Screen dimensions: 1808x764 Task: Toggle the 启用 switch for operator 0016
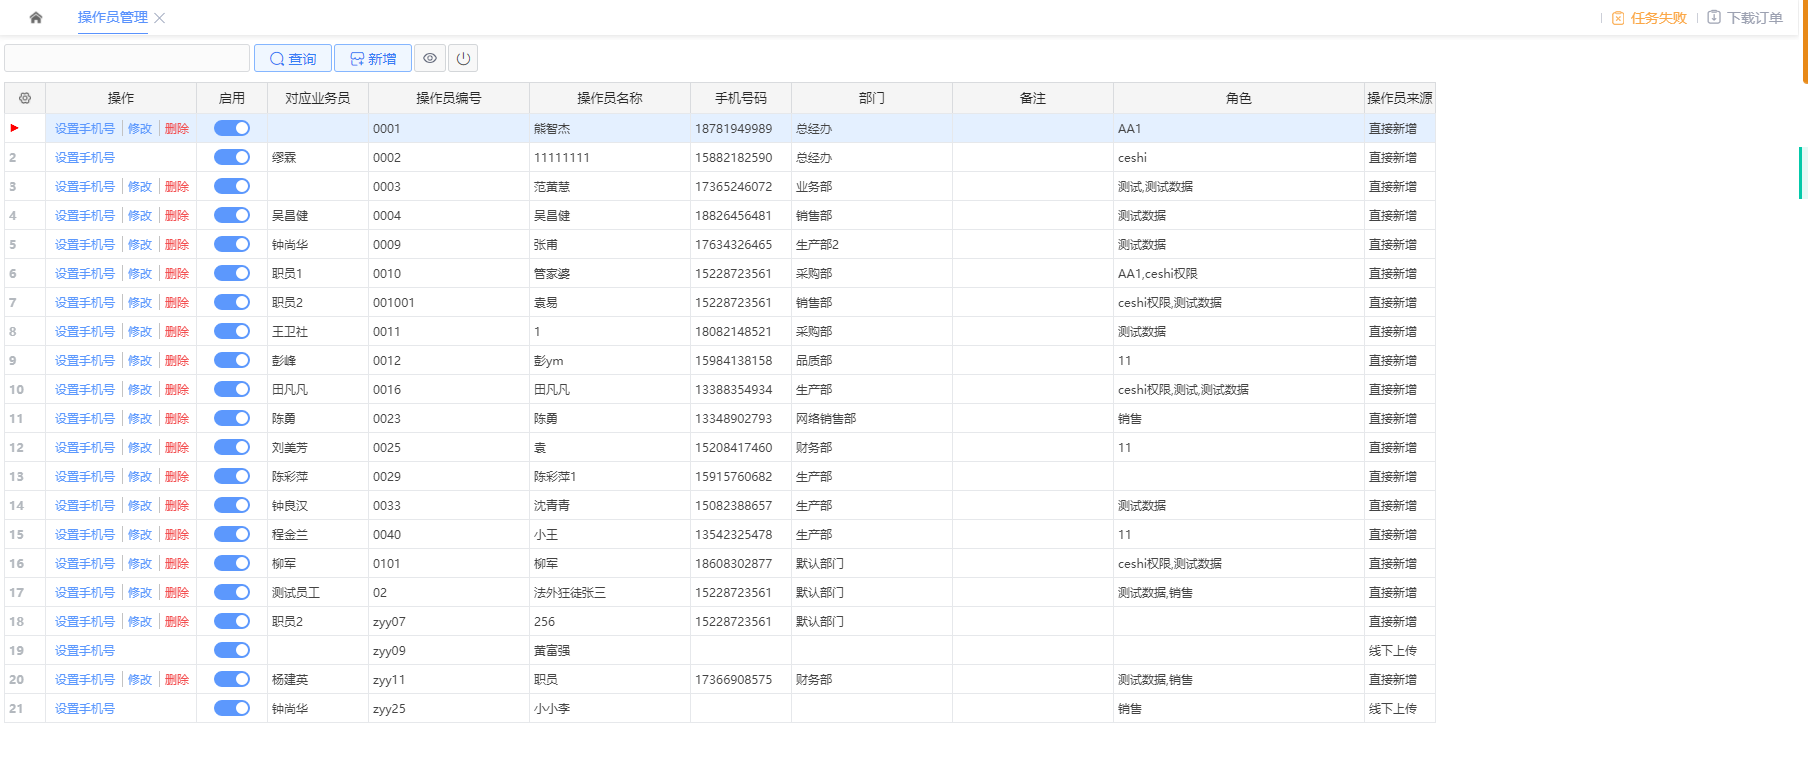point(232,389)
